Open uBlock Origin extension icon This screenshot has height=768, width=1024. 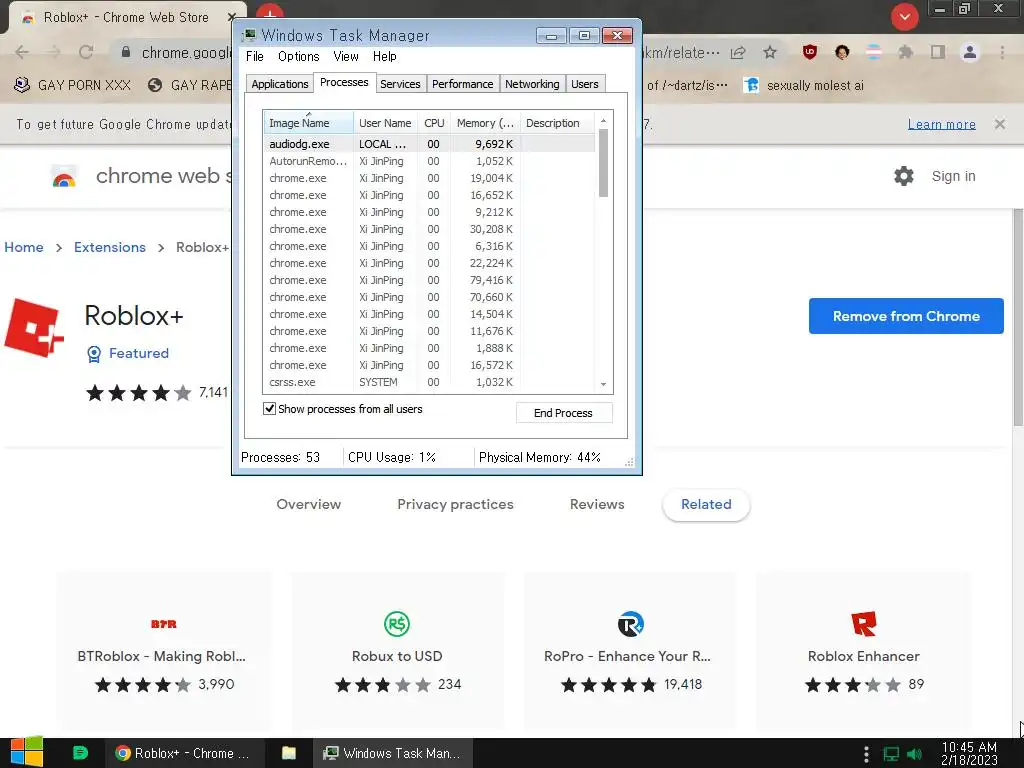coord(810,52)
